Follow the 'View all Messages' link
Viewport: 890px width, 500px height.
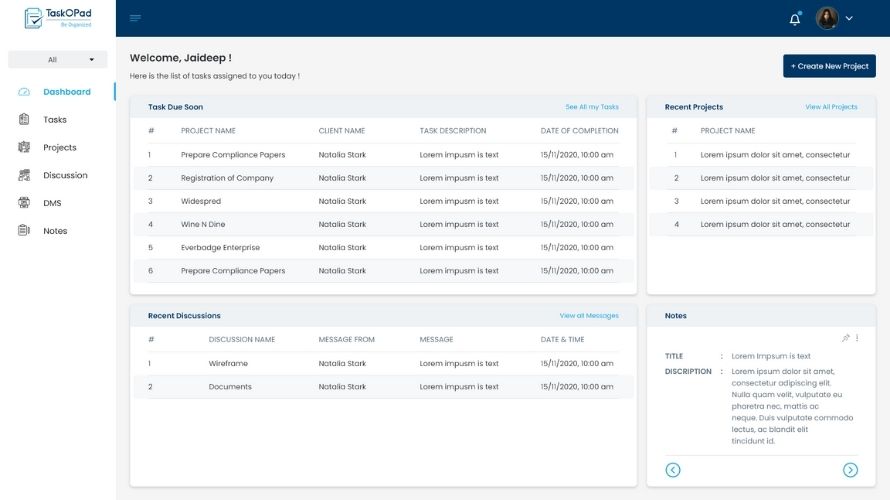pyautogui.click(x=589, y=316)
